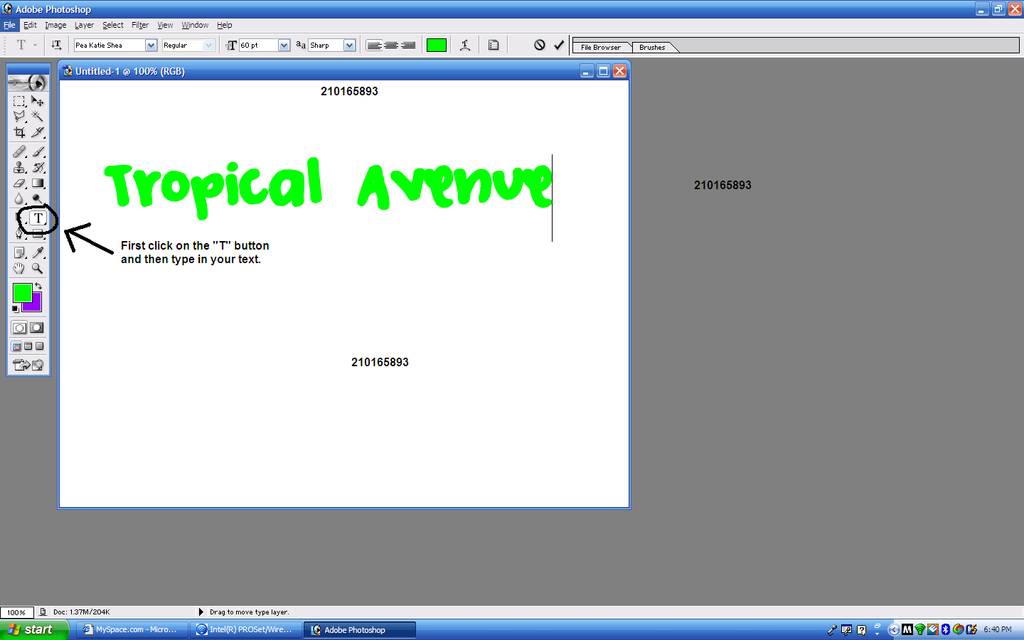Click text color swatch in options bar
Image resolution: width=1024 pixels, height=640 pixels.
point(436,45)
